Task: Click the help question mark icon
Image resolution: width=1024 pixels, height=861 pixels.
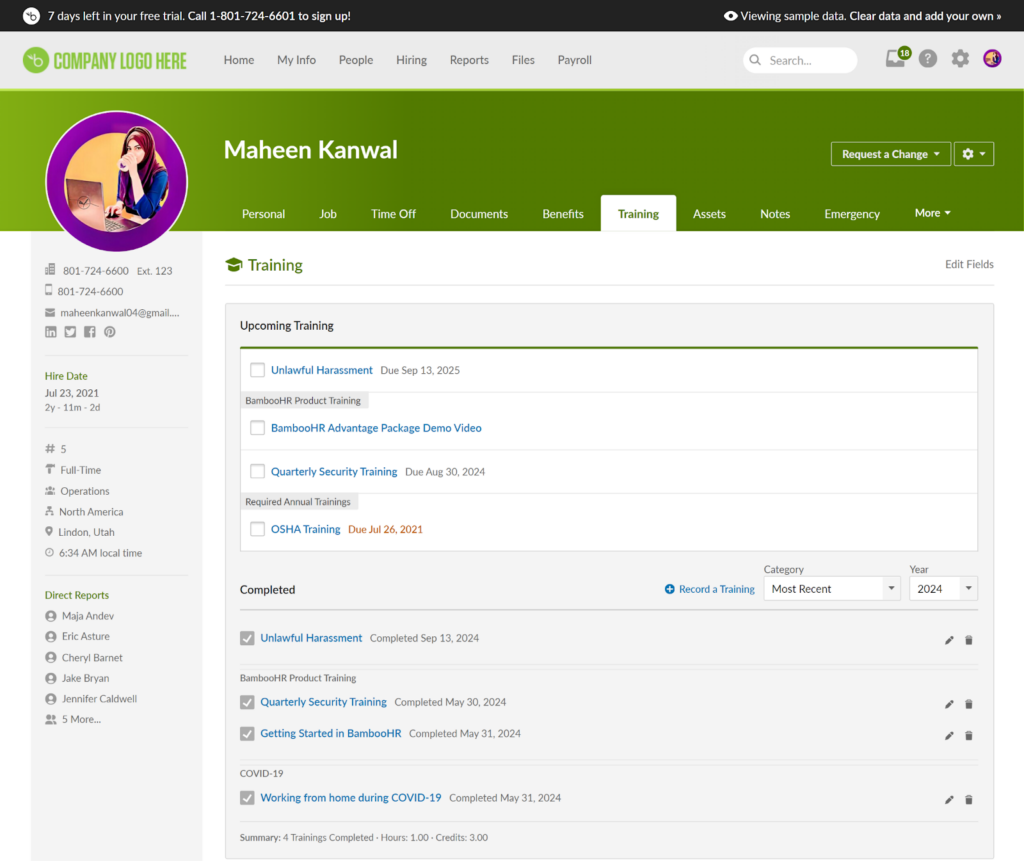Action: [928, 59]
